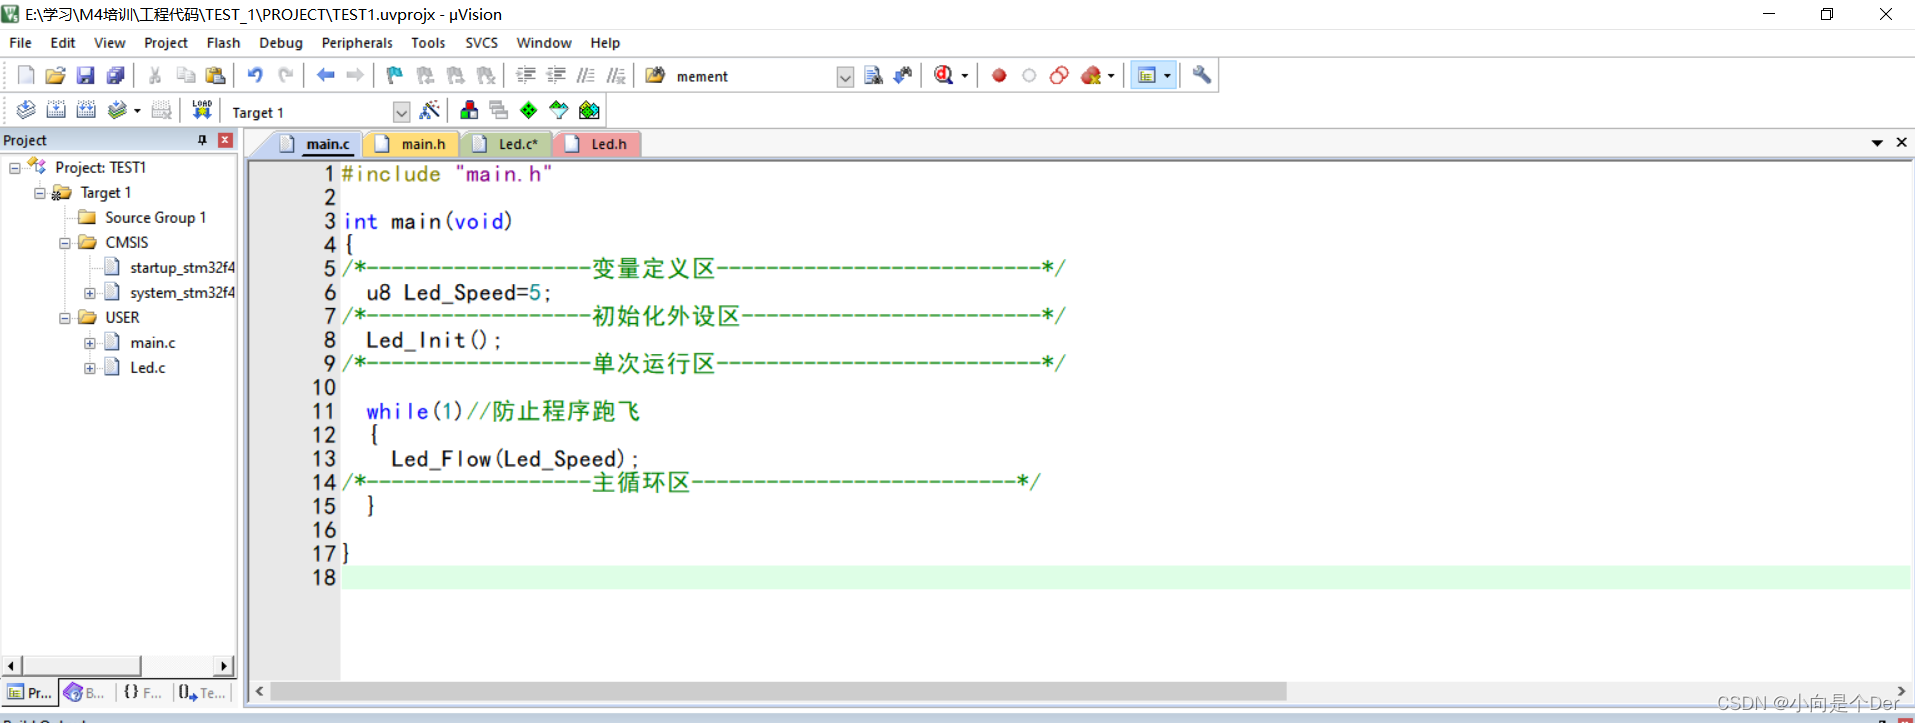Unindent selected lines with the outdent icon
This screenshot has height=723, width=1915.
tap(556, 75)
